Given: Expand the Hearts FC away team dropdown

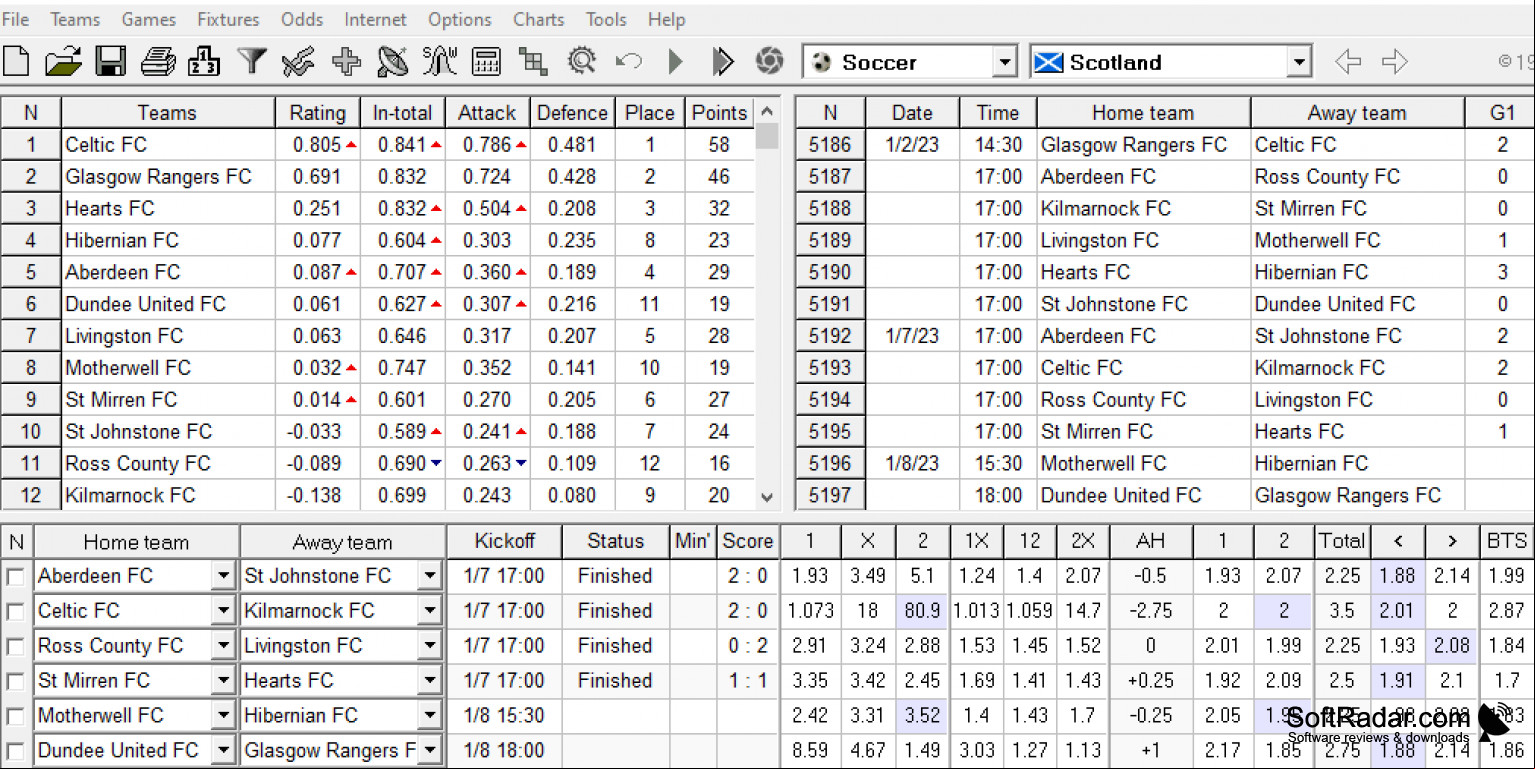Looking at the screenshot, I should point(430,681).
